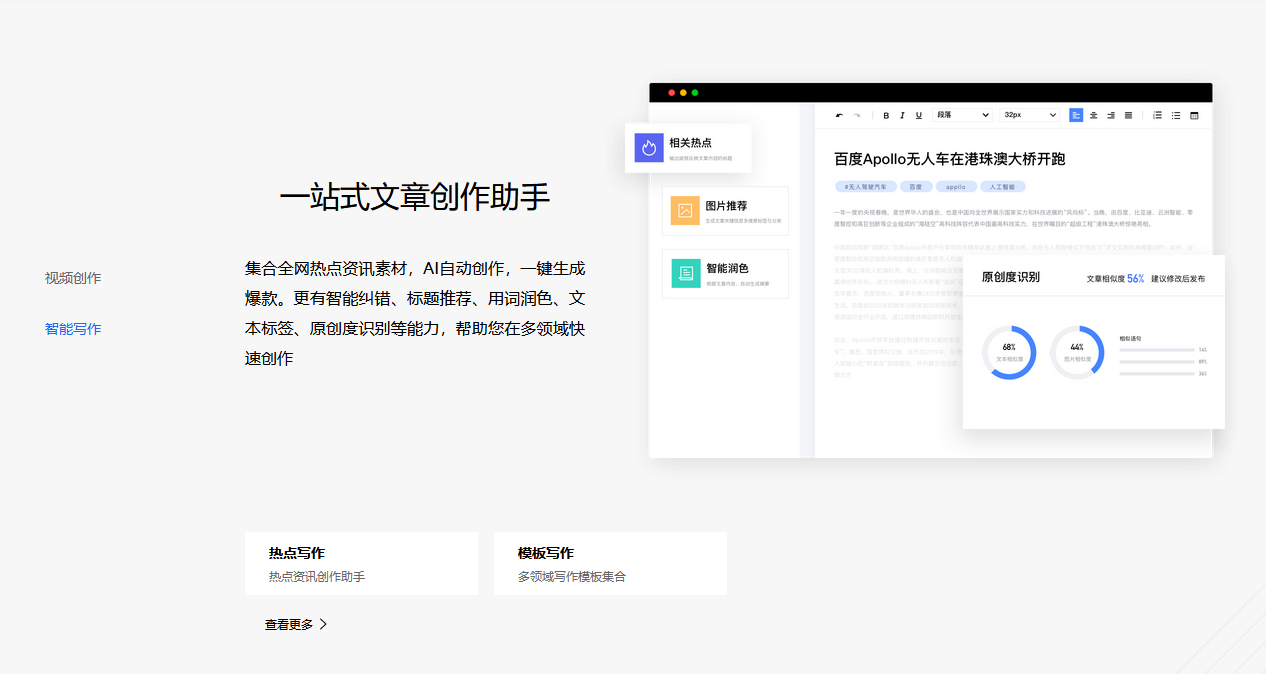The image size is (1266, 674).
Task: Select the 智能写作 sidebar item
Action: pyautogui.click(x=72, y=328)
